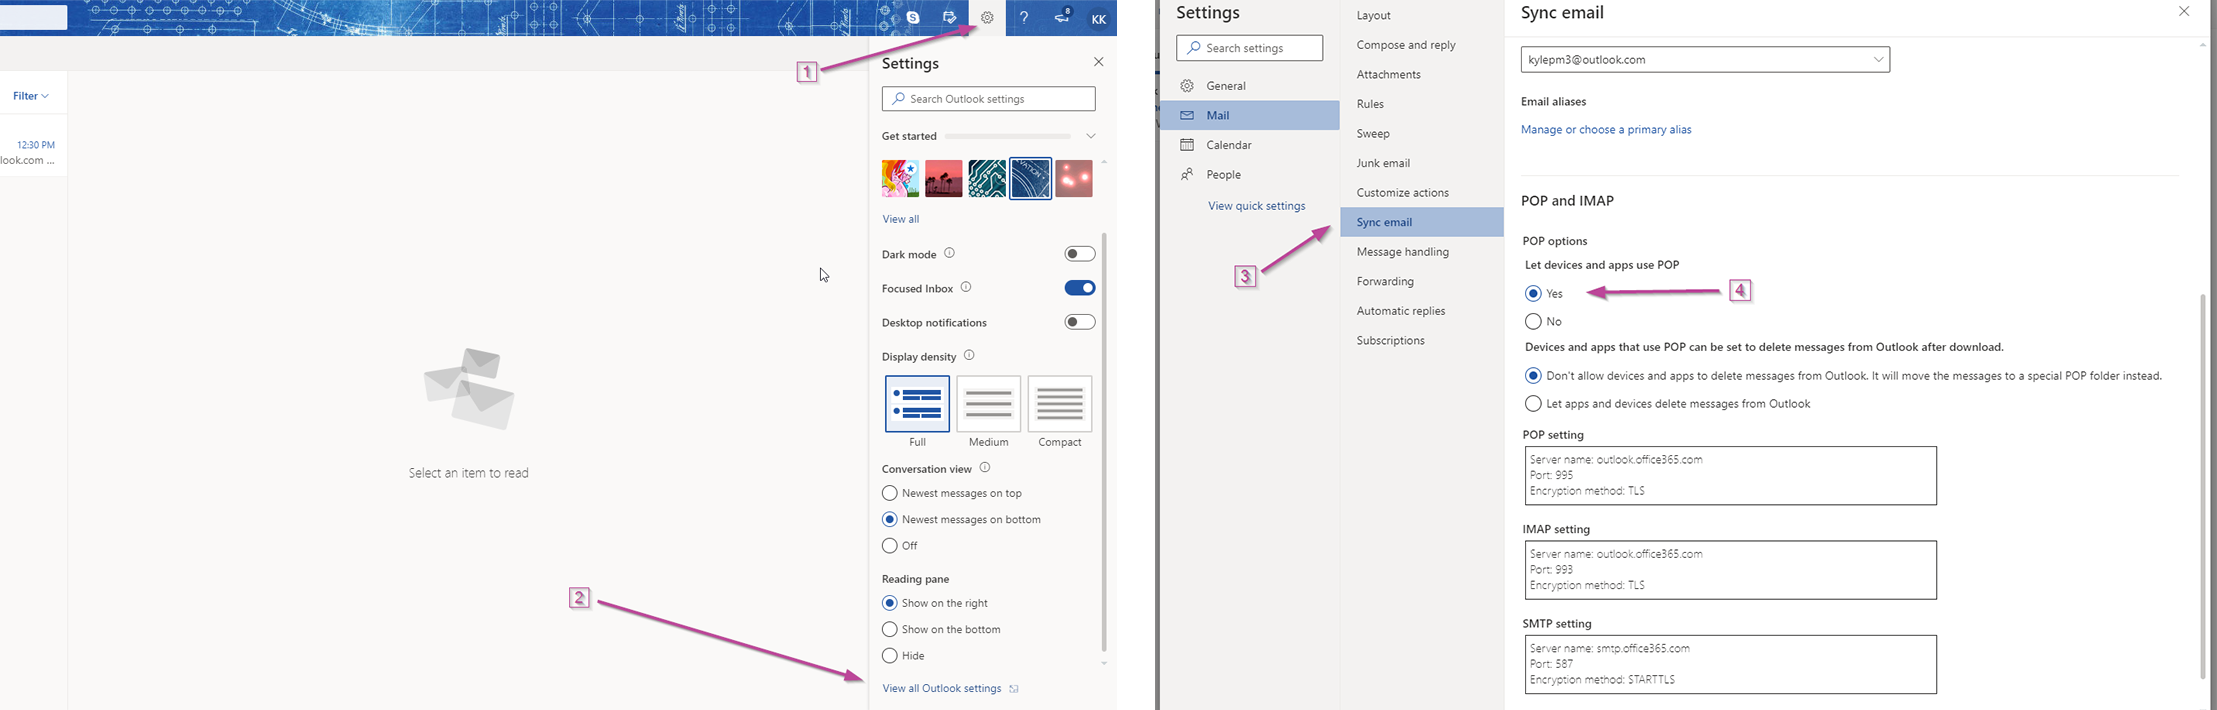Disable the Focused Inbox toggle
This screenshot has width=2217, height=710.
click(1079, 288)
